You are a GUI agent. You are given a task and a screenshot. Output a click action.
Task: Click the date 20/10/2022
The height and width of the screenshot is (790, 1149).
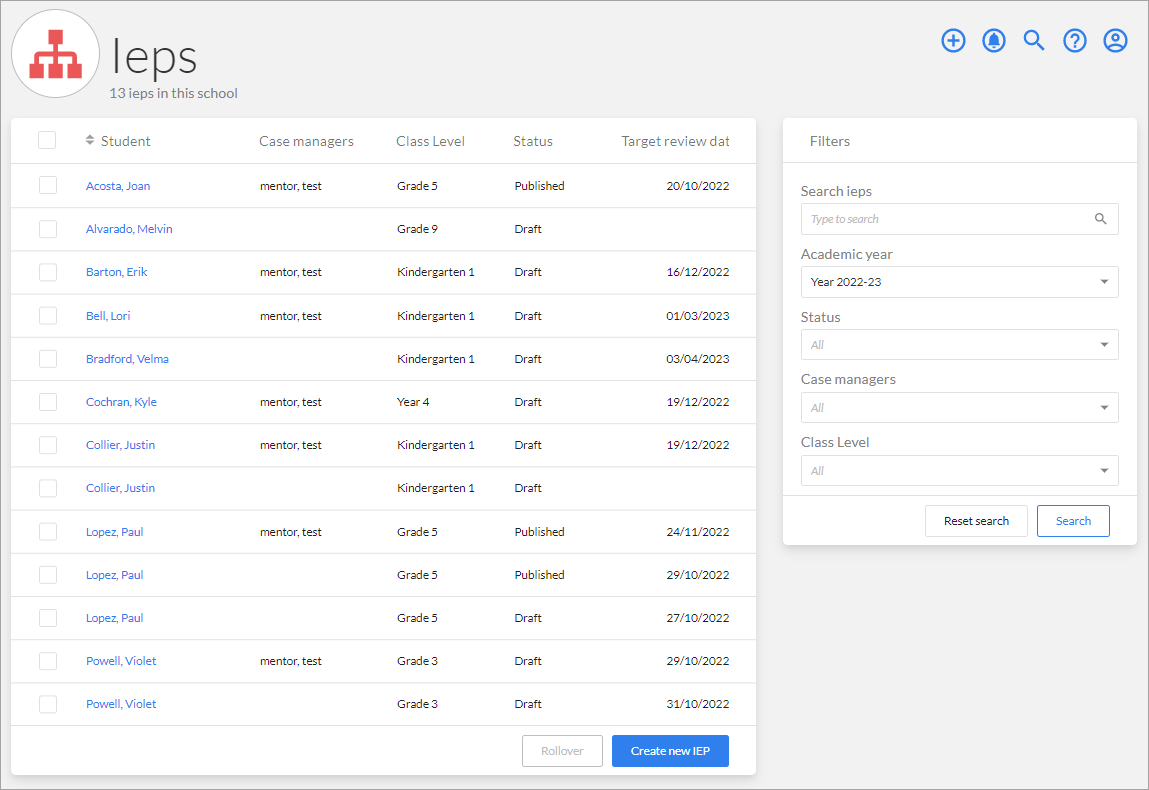tap(698, 186)
